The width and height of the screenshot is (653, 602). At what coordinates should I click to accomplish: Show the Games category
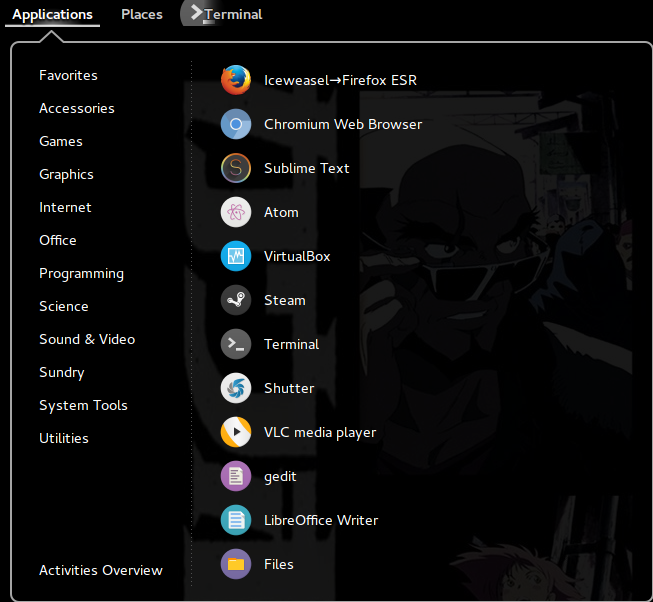tap(61, 141)
